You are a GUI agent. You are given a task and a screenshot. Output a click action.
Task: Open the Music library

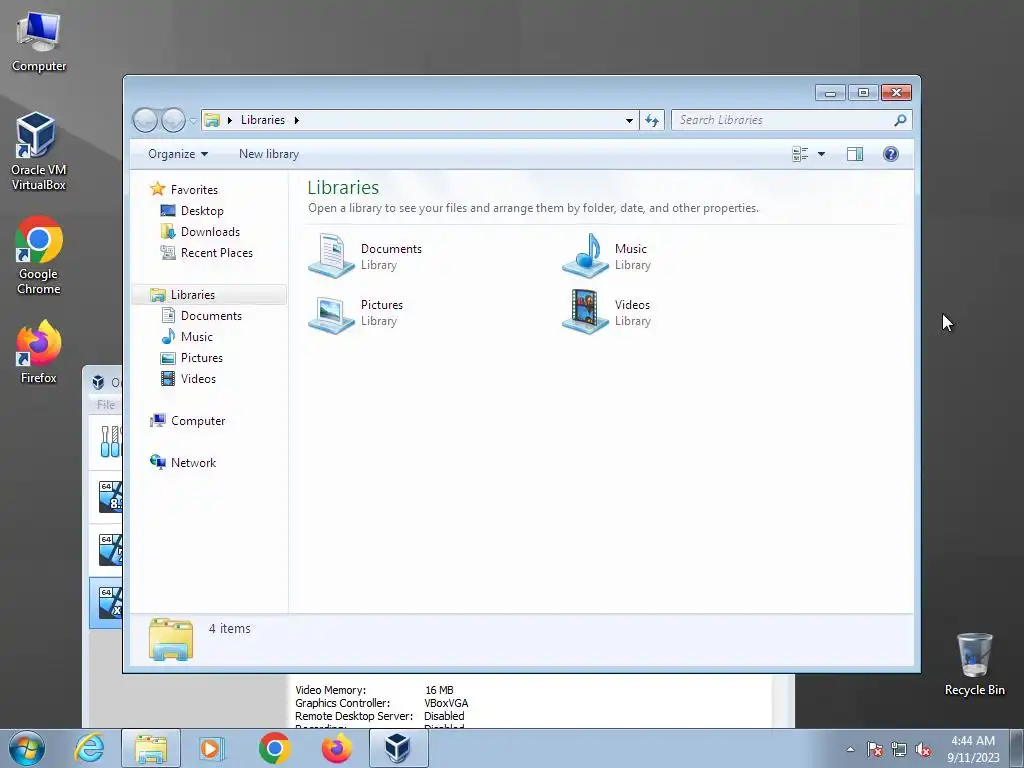click(607, 255)
